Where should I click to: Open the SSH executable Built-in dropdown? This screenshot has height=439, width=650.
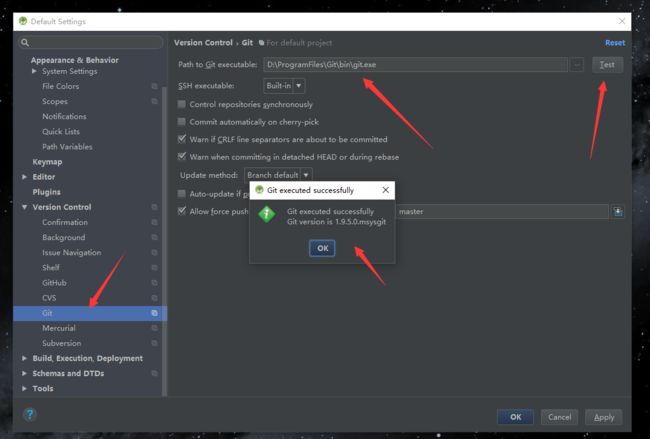click(x=284, y=86)
